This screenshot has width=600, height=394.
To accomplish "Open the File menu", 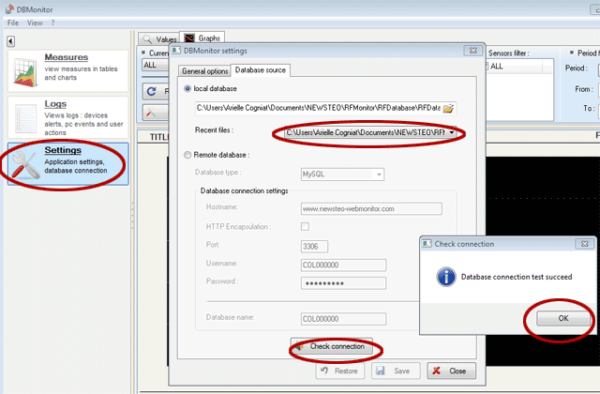I will pyautogui.click(x=13, y=23).
